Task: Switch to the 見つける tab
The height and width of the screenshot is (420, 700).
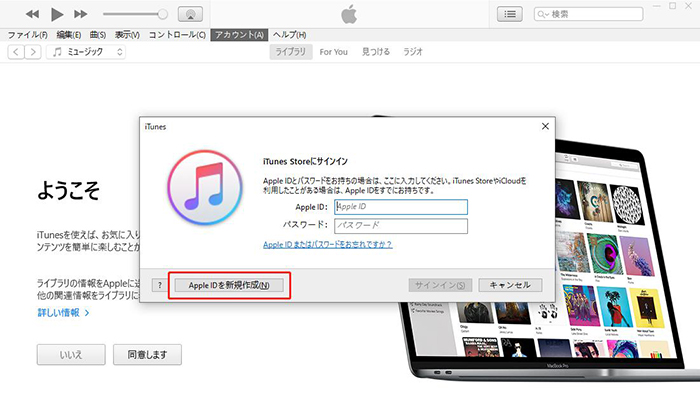Action: point(375,52)
